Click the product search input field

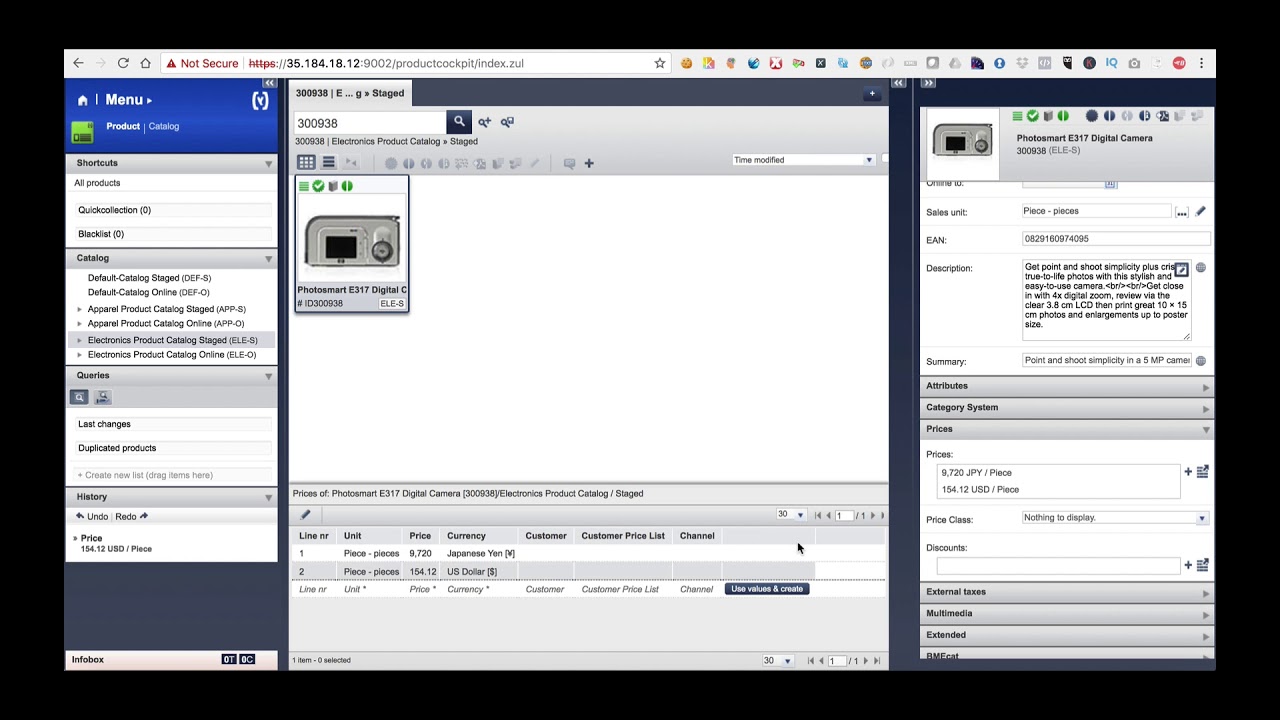click(x=370, y=123)
